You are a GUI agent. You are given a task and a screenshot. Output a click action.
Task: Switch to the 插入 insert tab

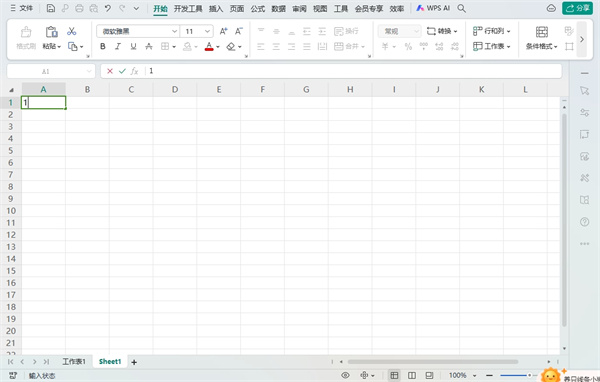[x=216, y=8]
